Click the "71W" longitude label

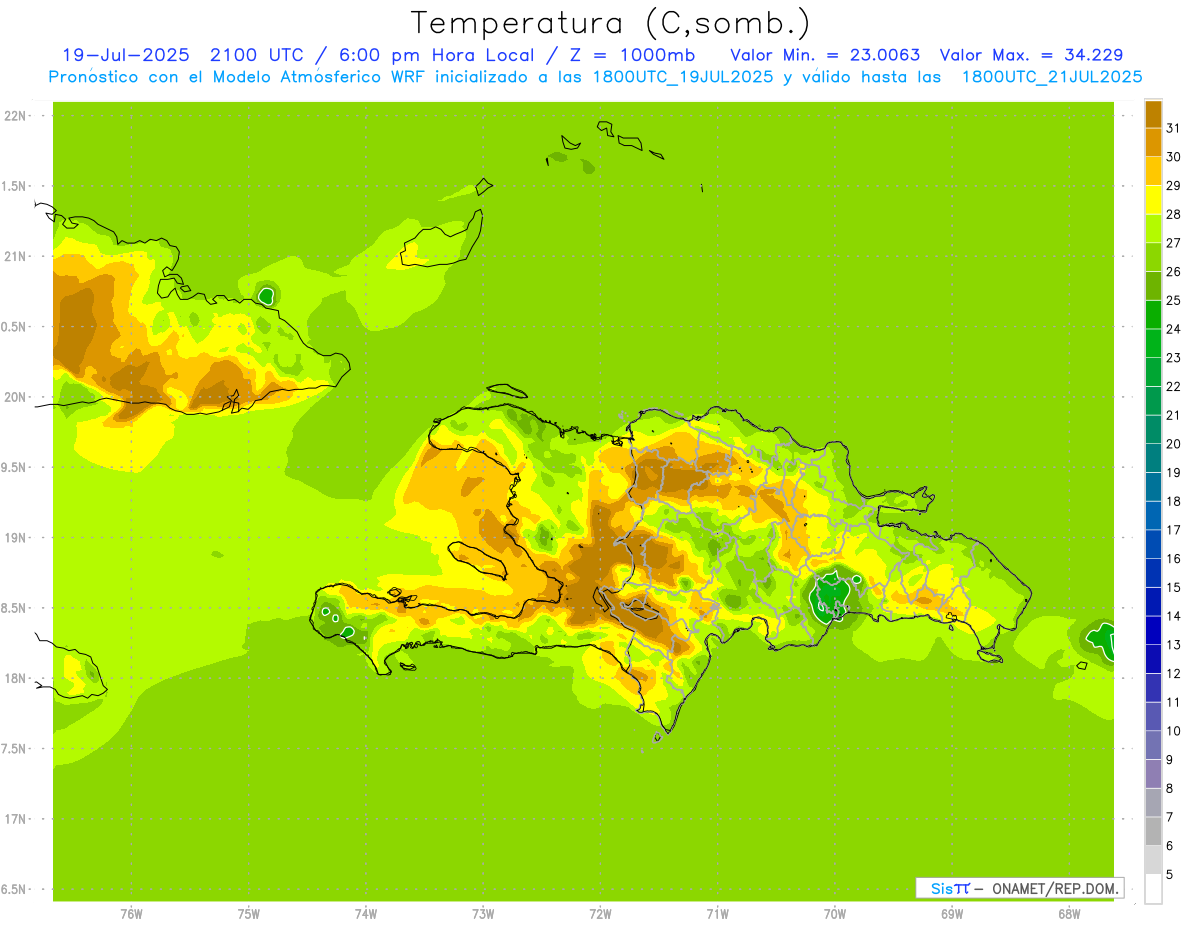pos(717,914)
